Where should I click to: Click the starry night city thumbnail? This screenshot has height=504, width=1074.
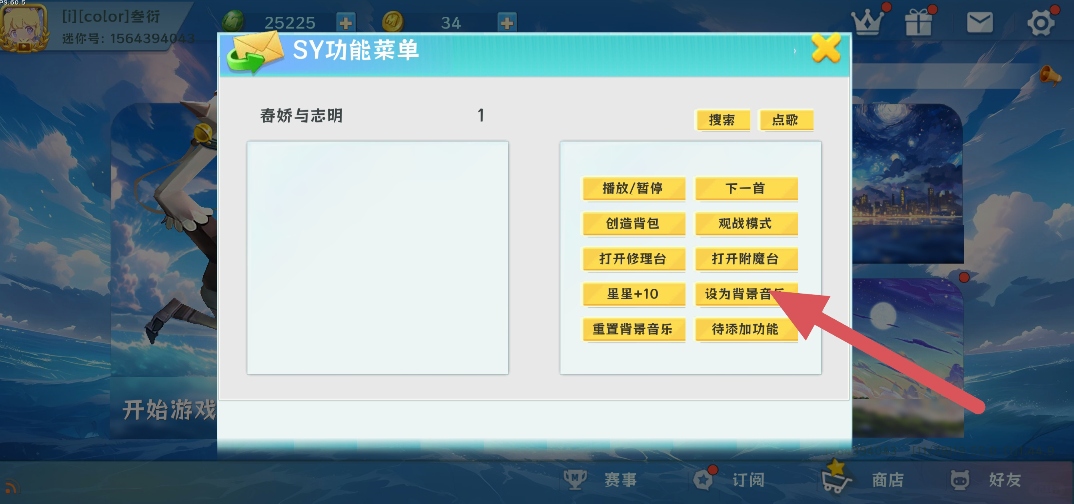(x=907, y=184)
